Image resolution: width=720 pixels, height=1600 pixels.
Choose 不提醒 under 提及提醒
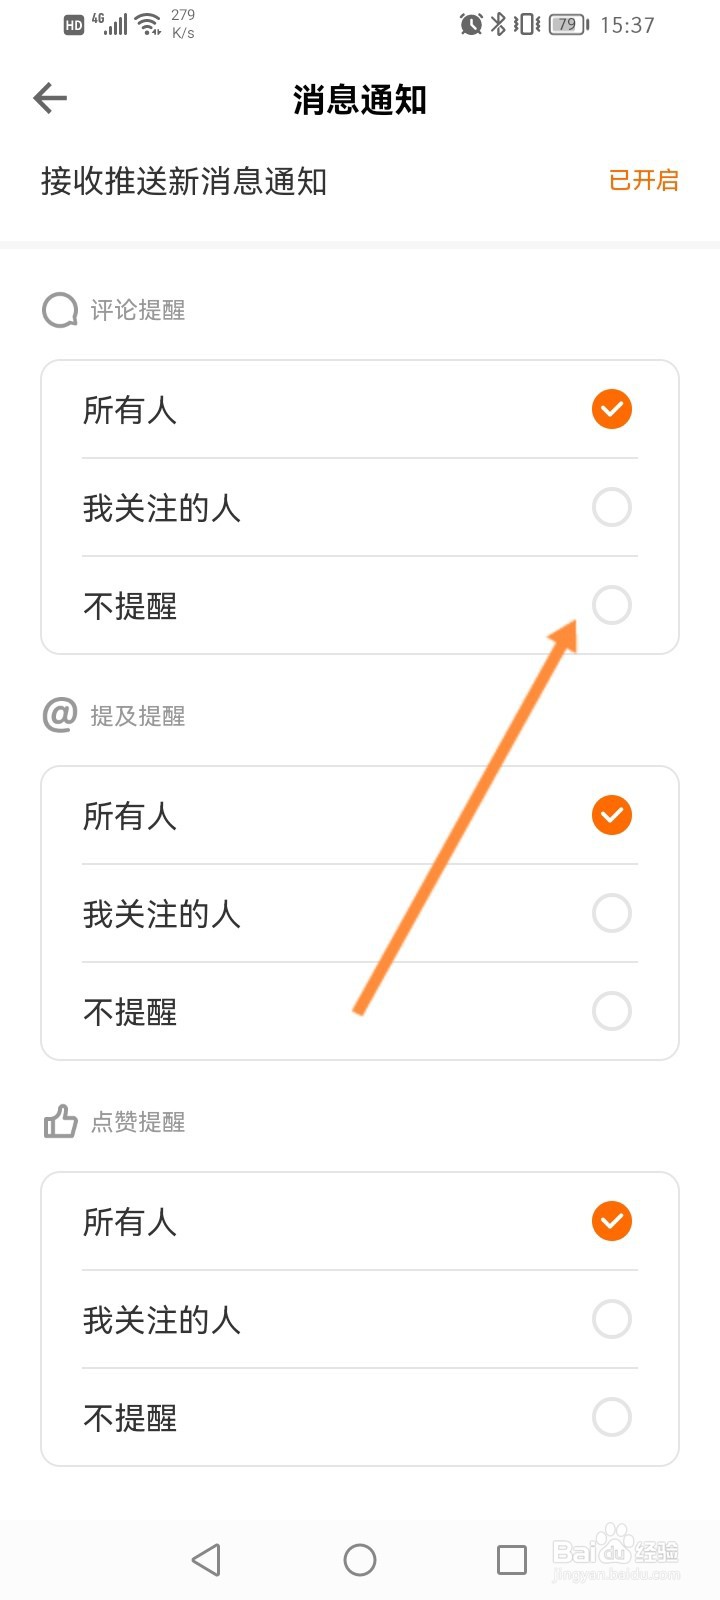pos(611,1011)
